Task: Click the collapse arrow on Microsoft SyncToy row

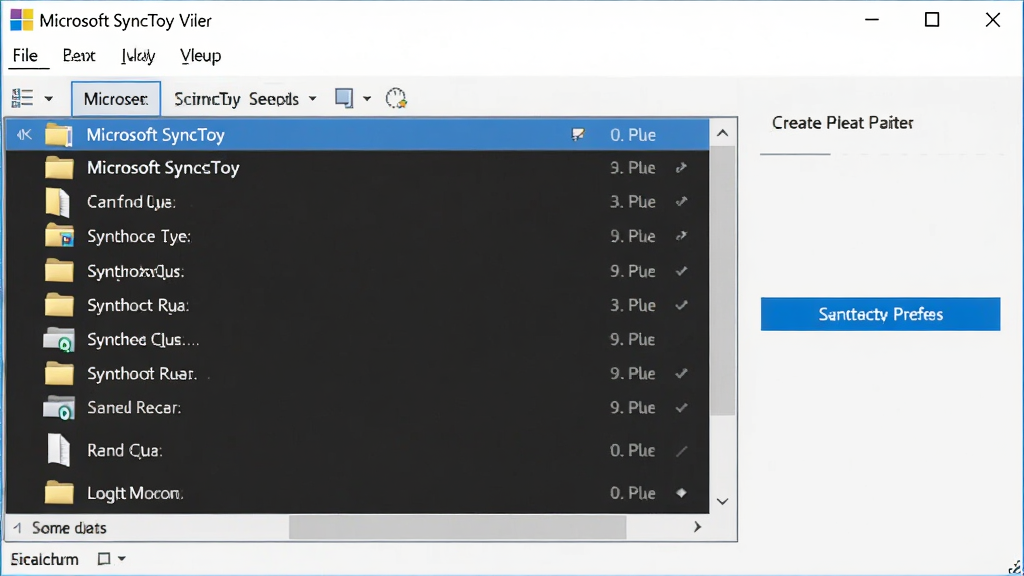Action: point(24,135)
